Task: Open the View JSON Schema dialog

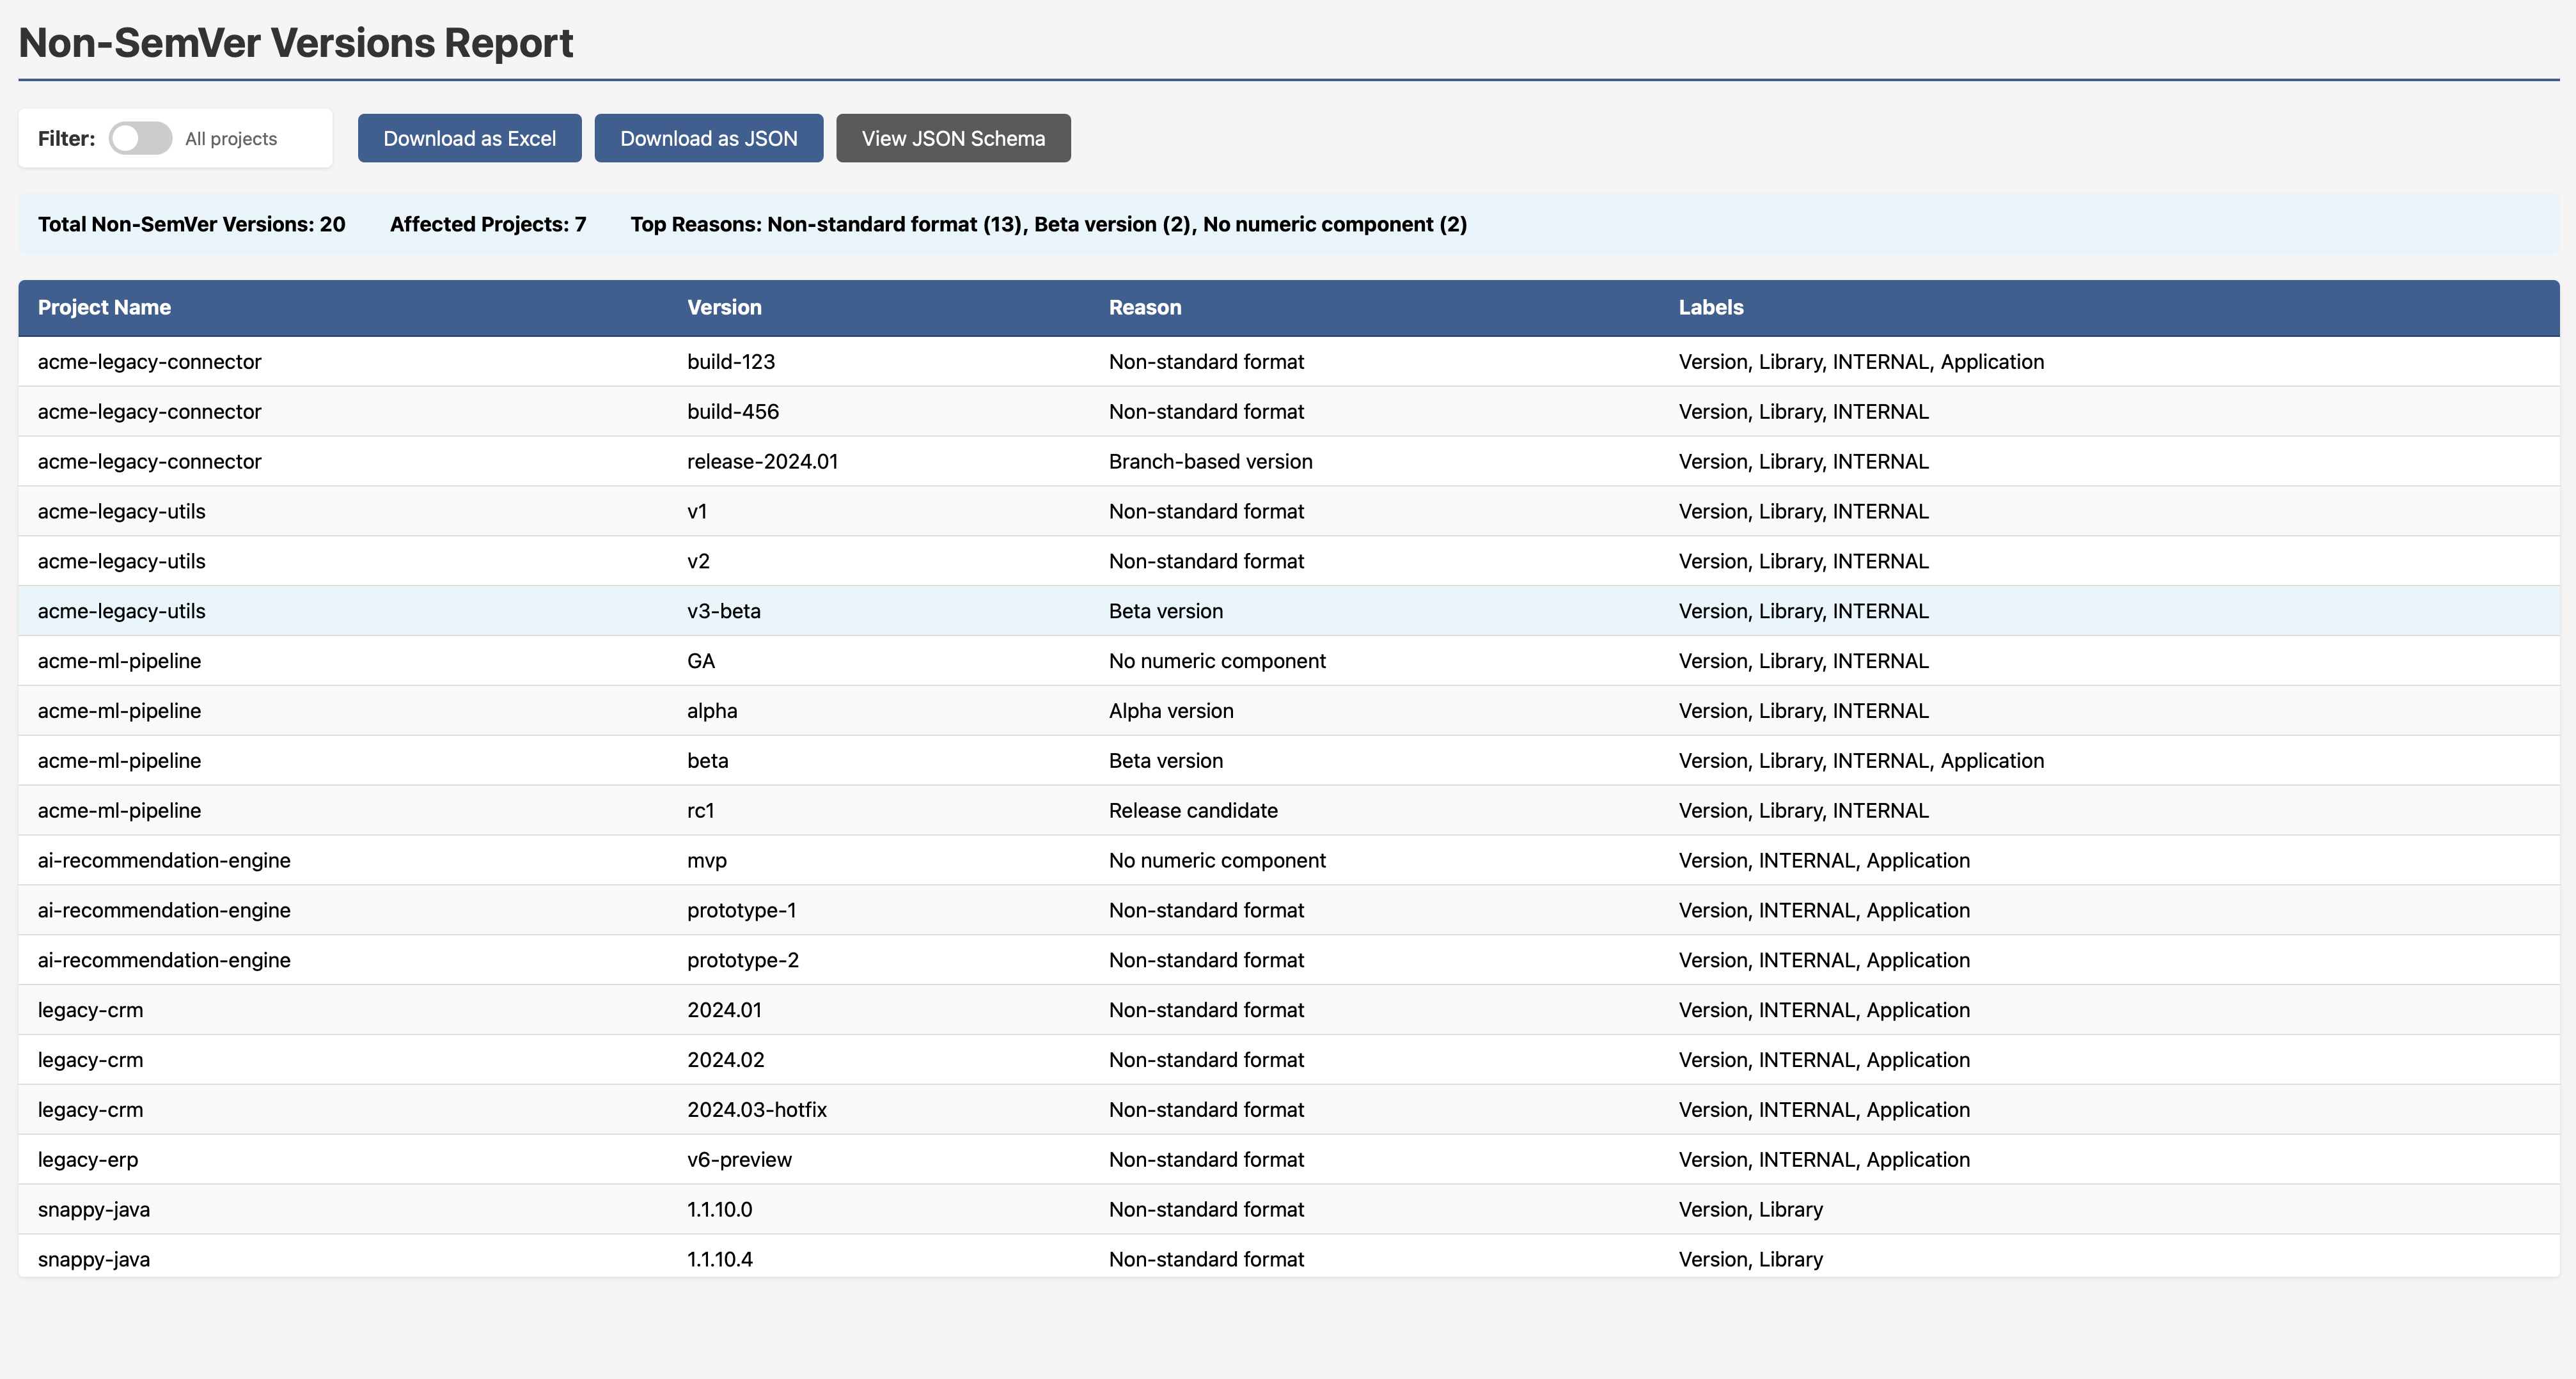Action: (952, 138)
